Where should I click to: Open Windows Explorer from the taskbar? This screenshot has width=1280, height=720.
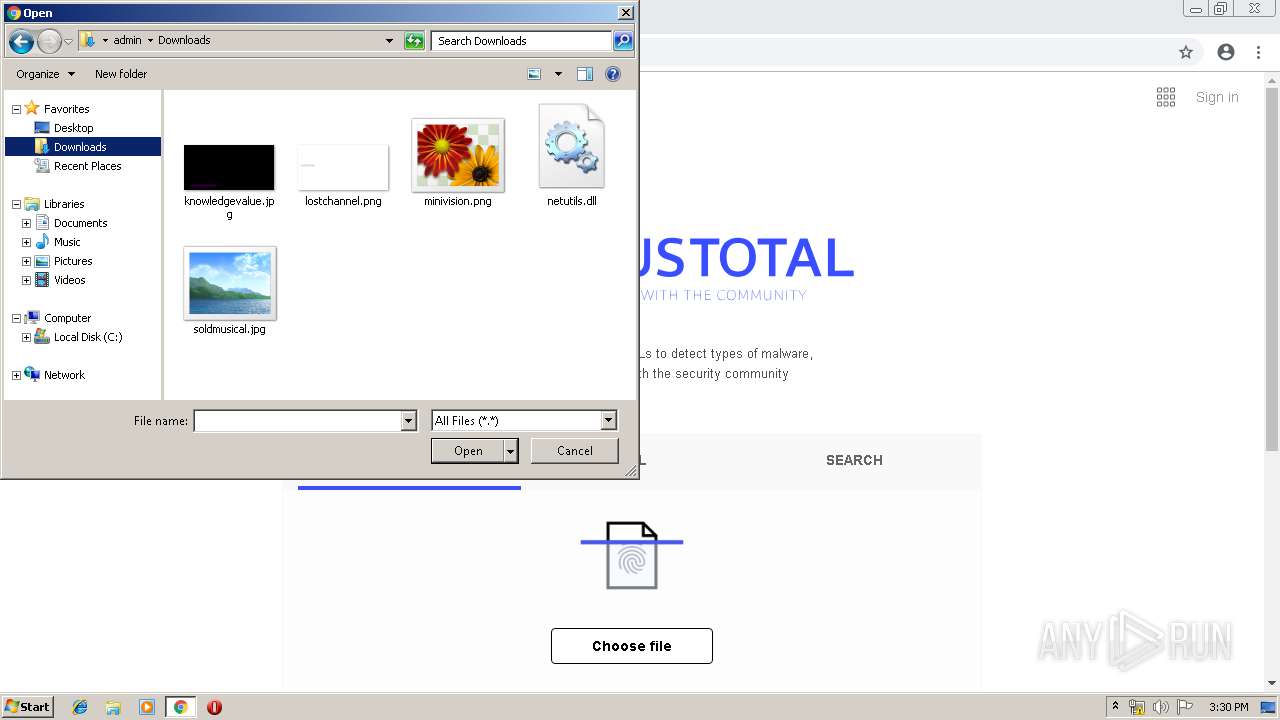click(x=113, y=707)
